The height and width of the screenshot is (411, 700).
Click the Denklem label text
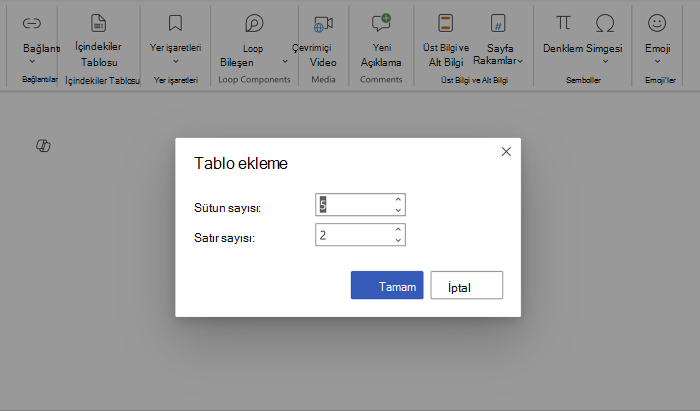coord(563,48)
